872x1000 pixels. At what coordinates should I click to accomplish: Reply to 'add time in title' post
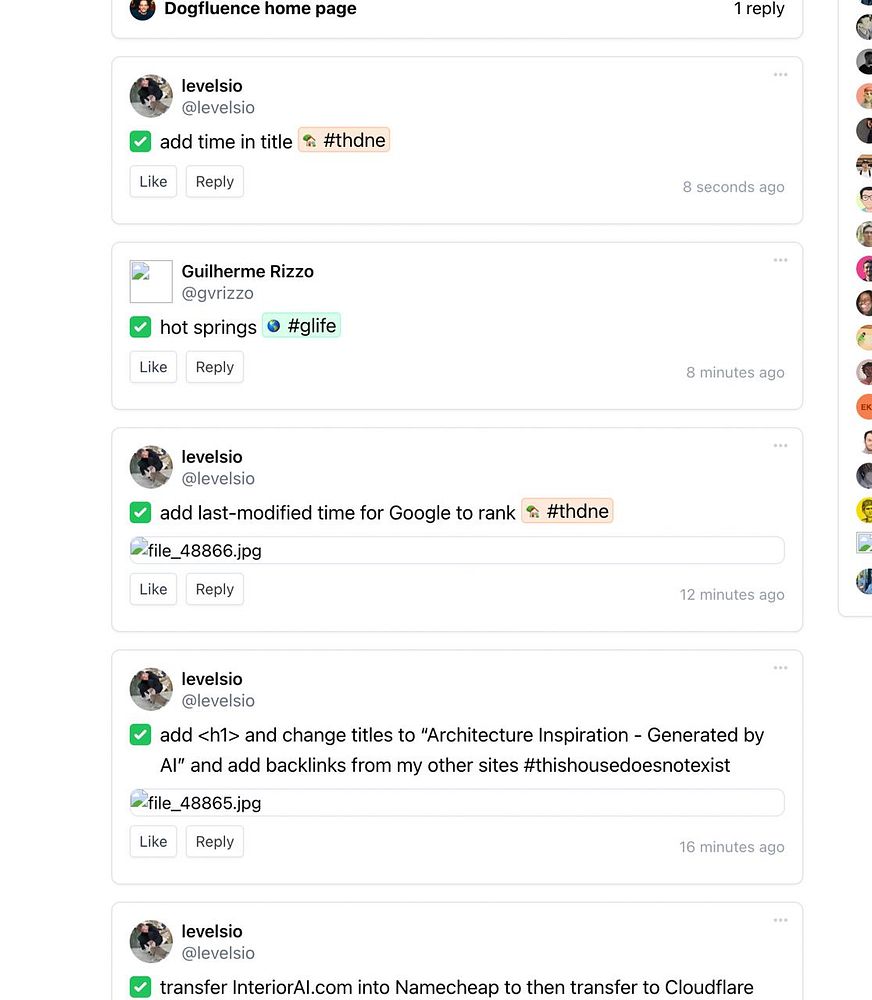(214, 182)
